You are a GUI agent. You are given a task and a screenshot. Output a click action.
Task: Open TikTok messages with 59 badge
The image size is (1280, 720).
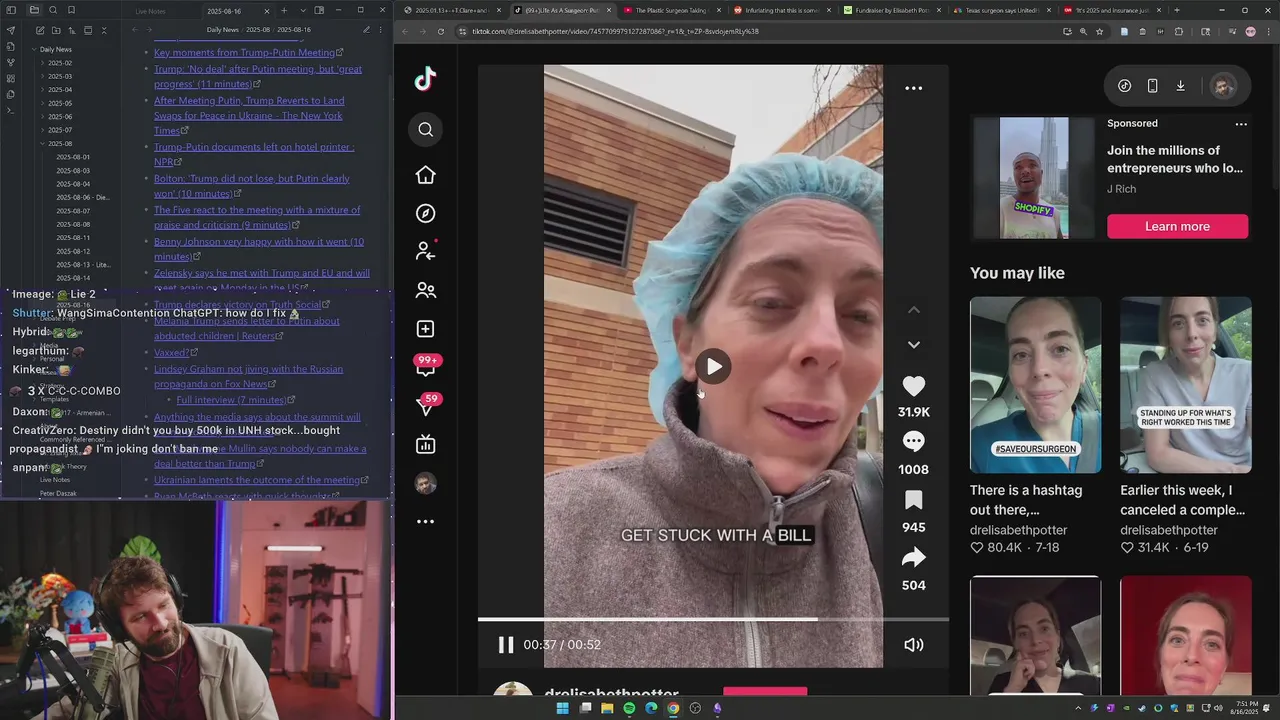pos(427,405)
